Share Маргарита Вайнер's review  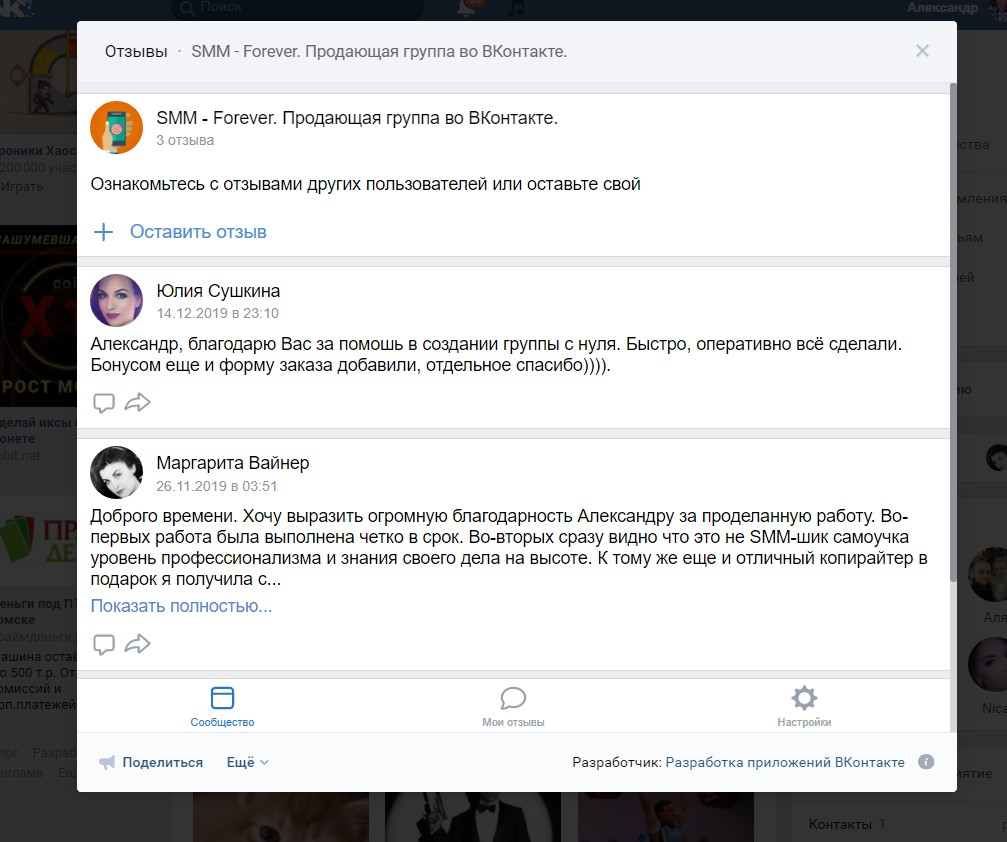[x=137, y=644]
